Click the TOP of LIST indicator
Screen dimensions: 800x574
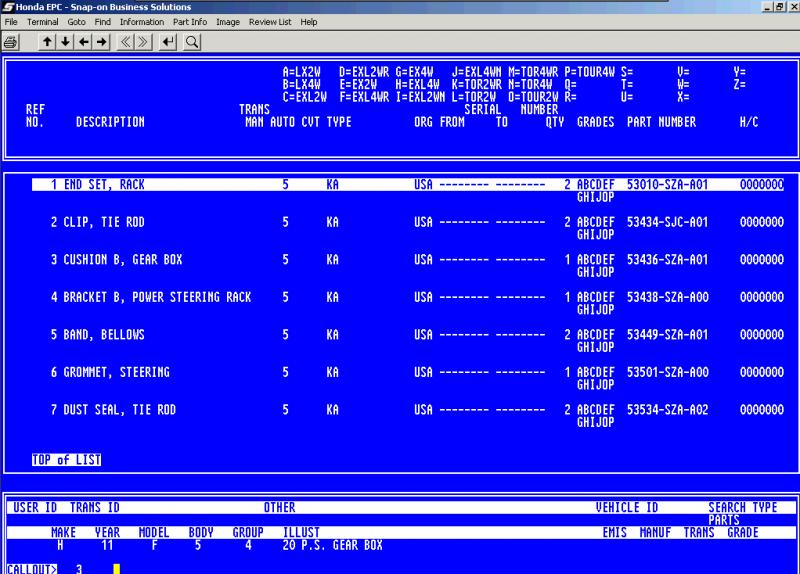tap(66, 460)
